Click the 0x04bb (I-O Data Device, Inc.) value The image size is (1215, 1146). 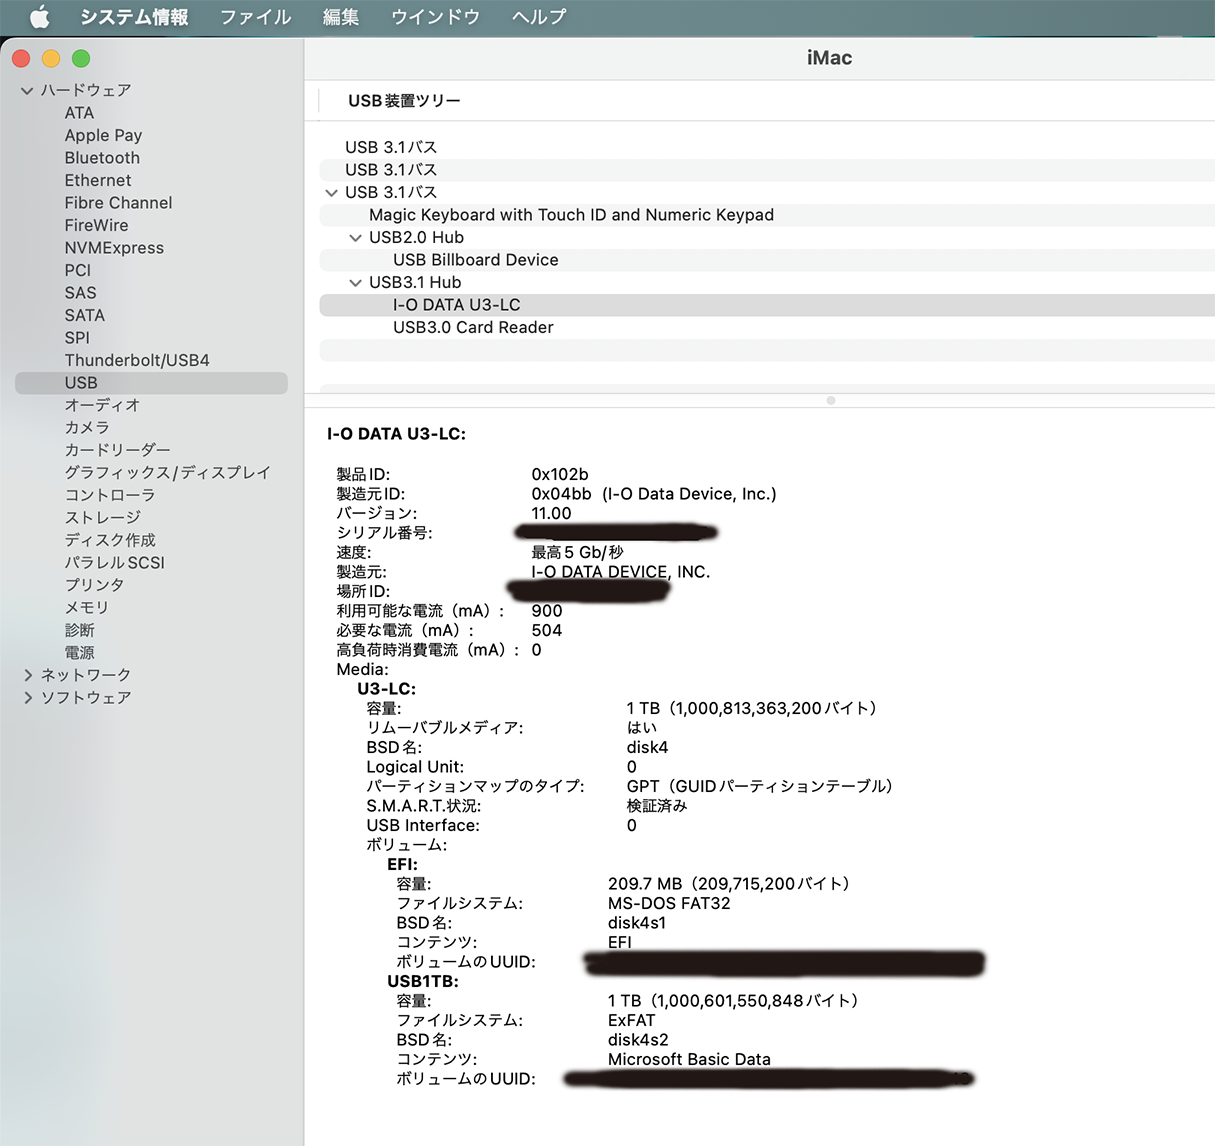pyautogui.click(x=654, y=494)
